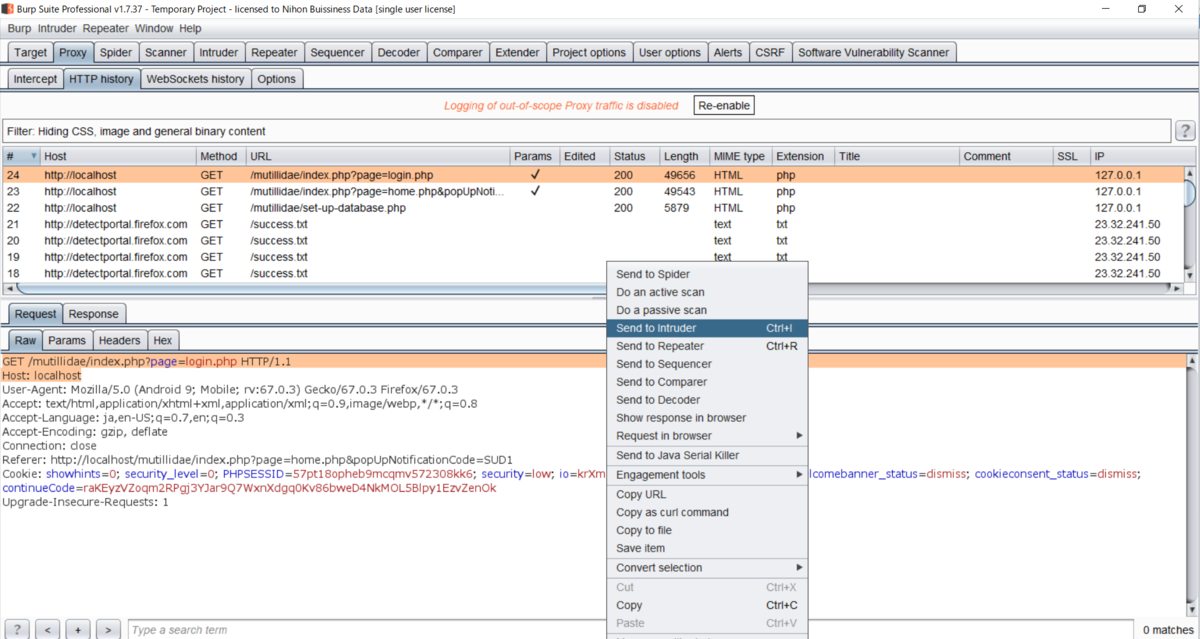
Task: Switch to the WebSockets history sub-tab
Action: (195, 79)
